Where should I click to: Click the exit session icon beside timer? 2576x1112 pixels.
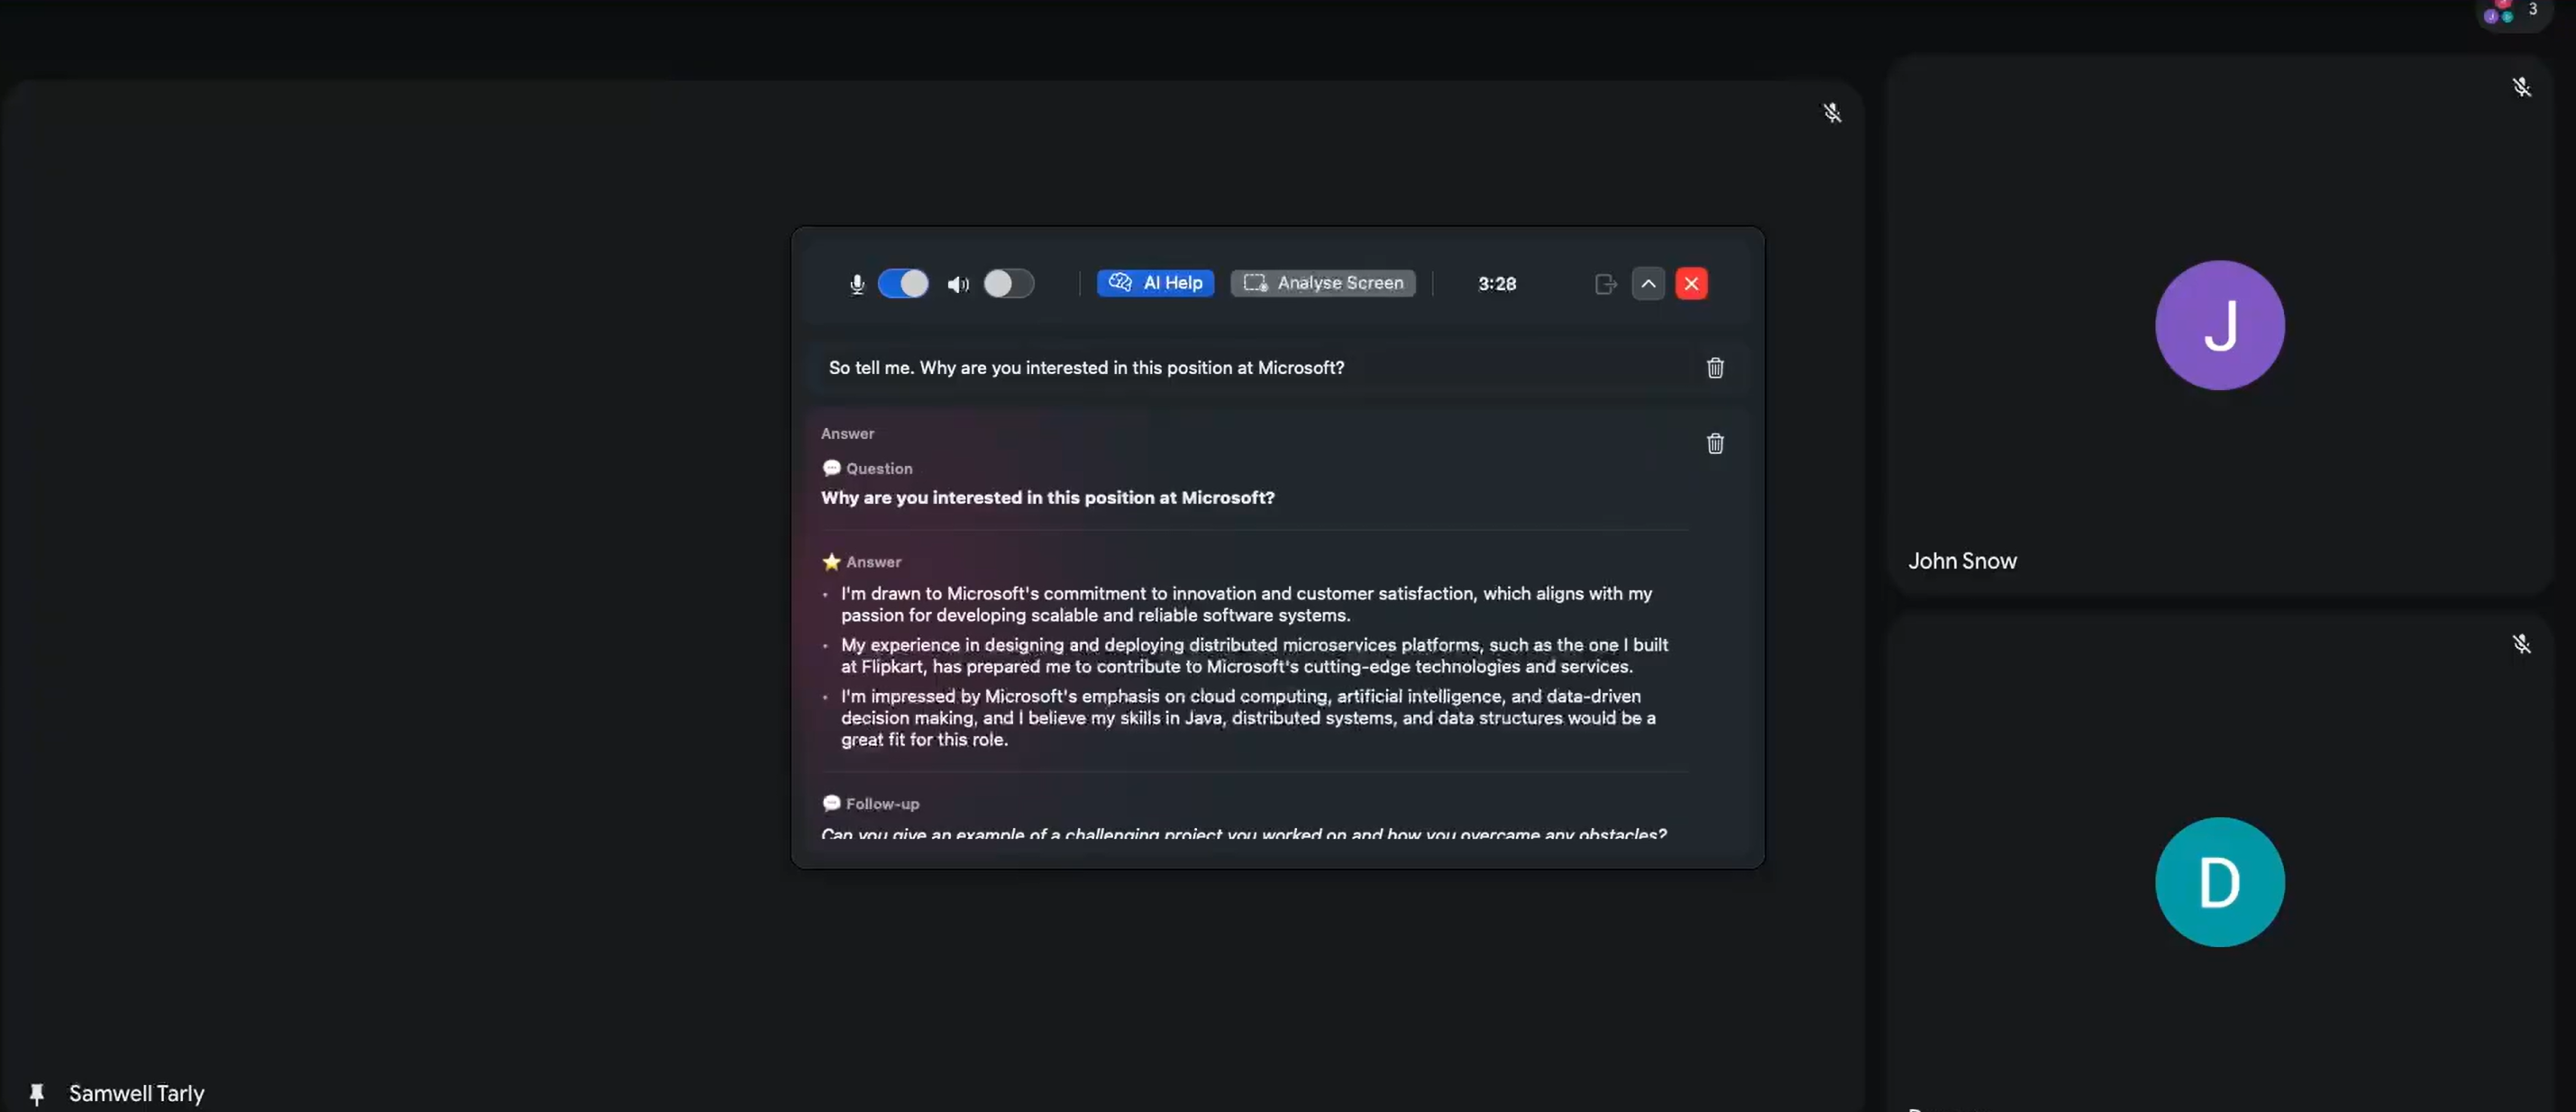[1605, 284]
